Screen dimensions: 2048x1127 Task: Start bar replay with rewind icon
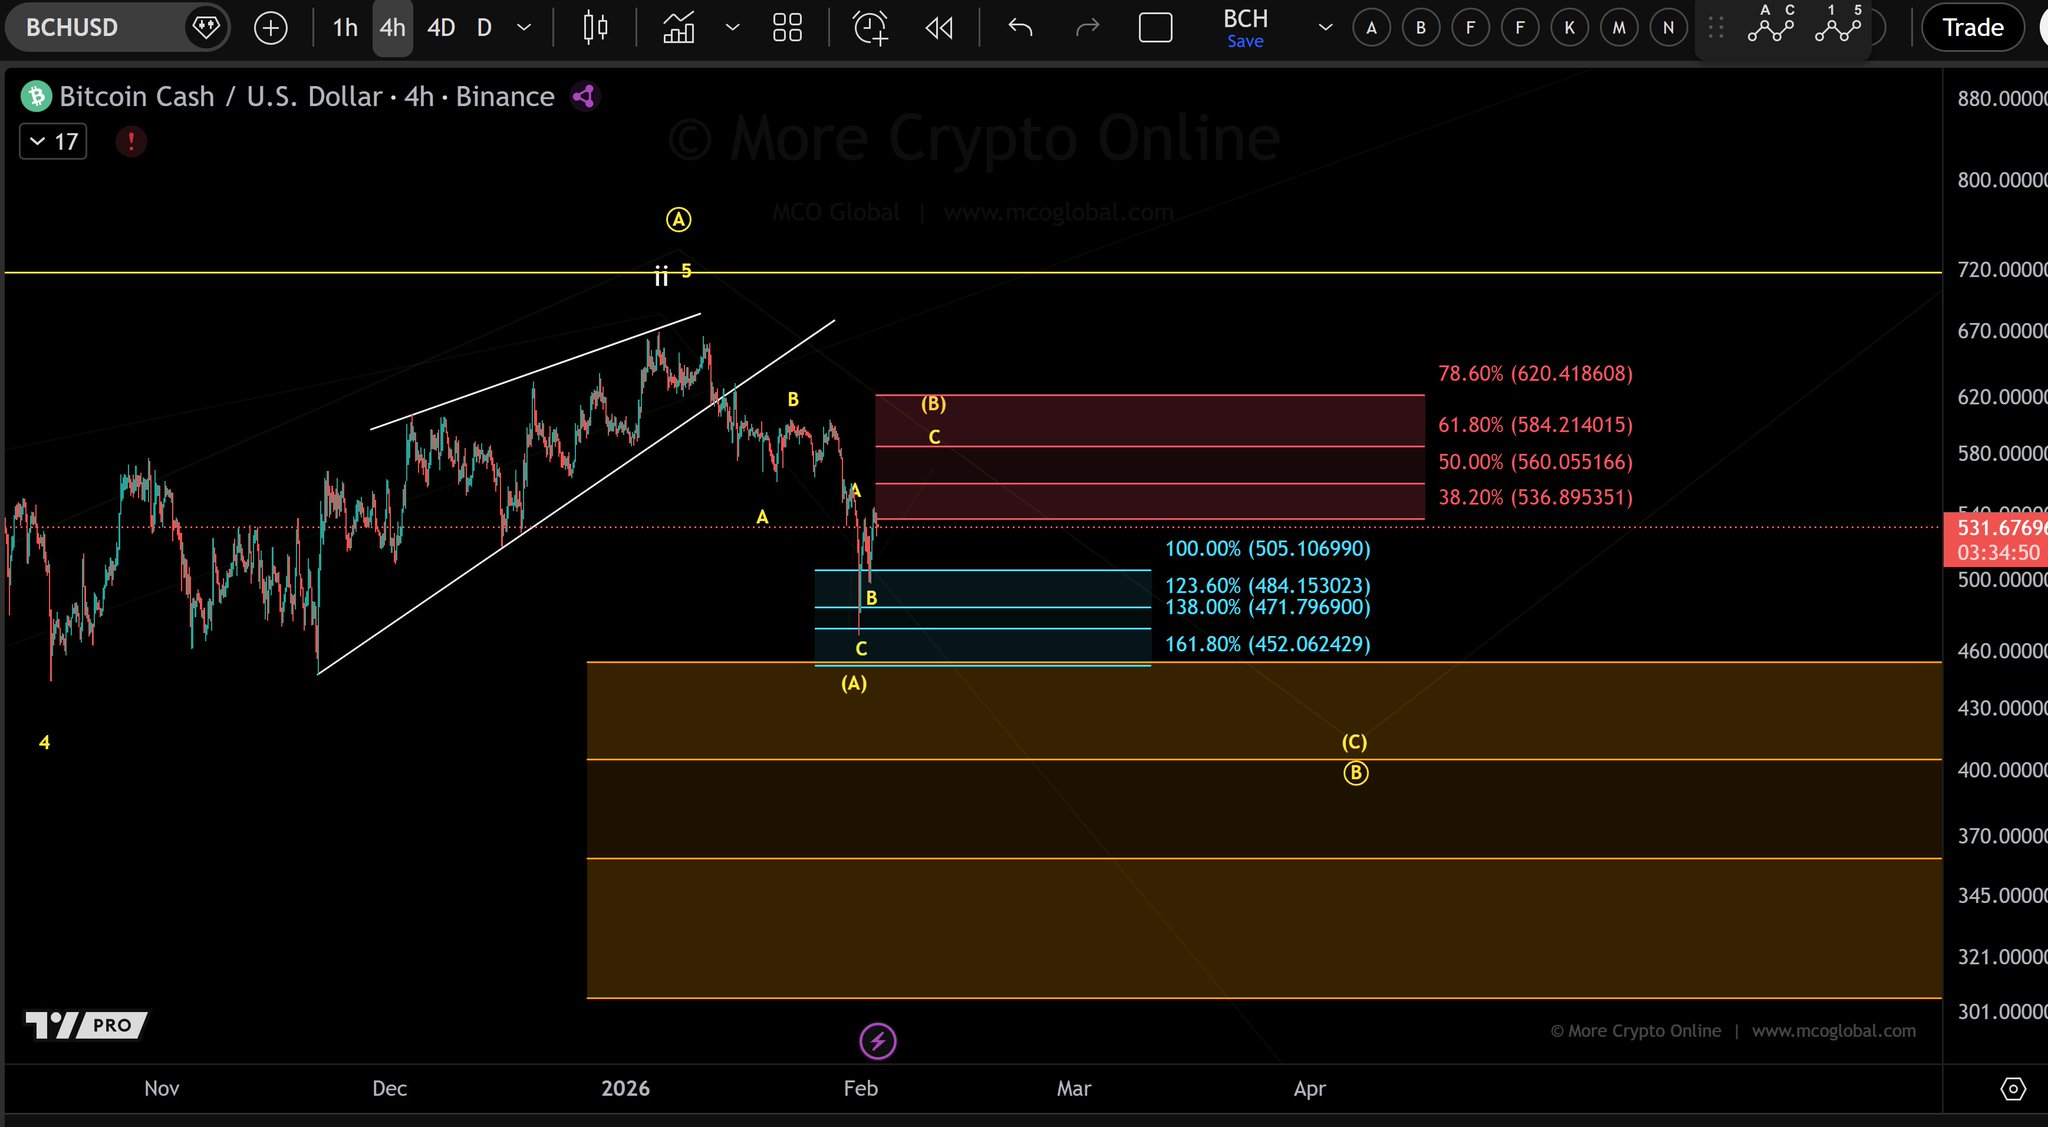click(x=939, y=28)
